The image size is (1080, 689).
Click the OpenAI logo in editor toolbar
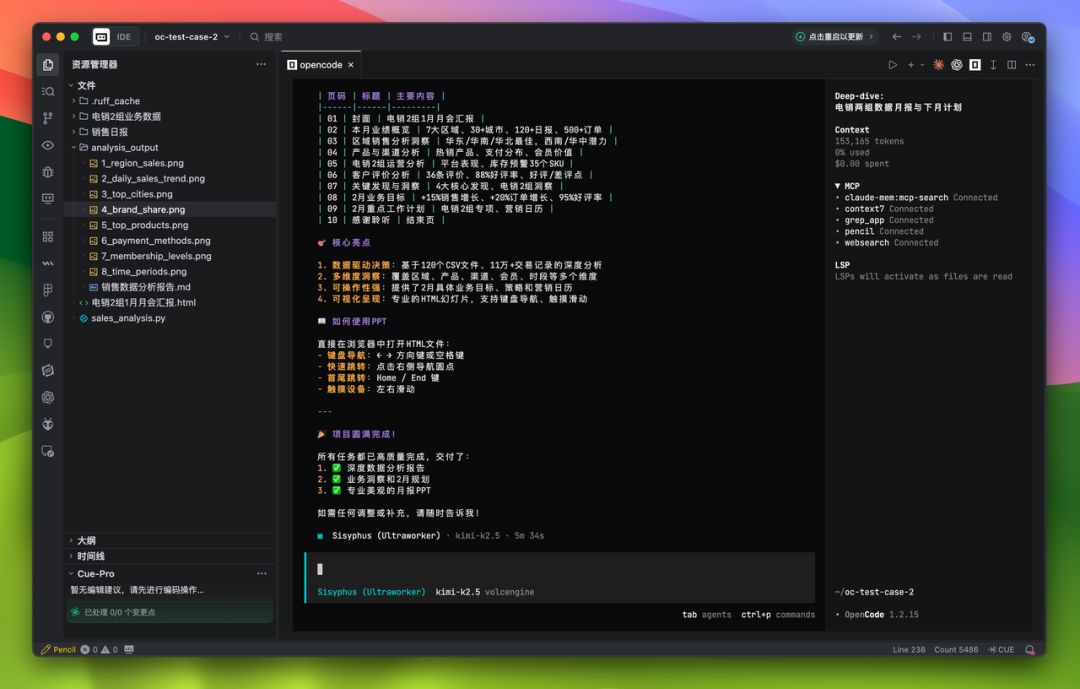pos(956,65)
